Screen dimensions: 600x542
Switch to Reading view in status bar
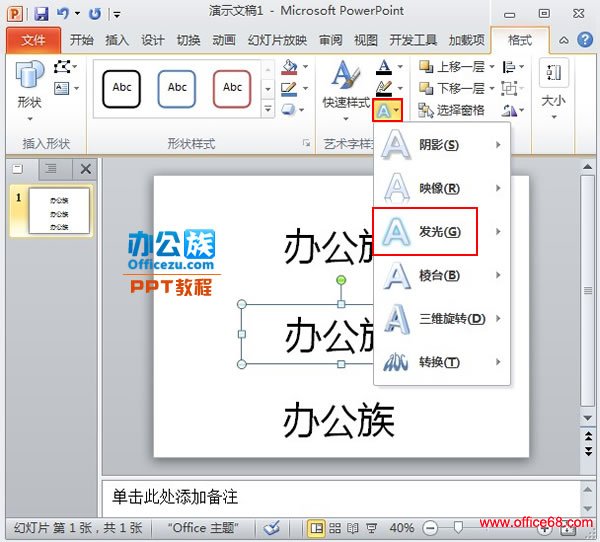[x=352, y=529]
